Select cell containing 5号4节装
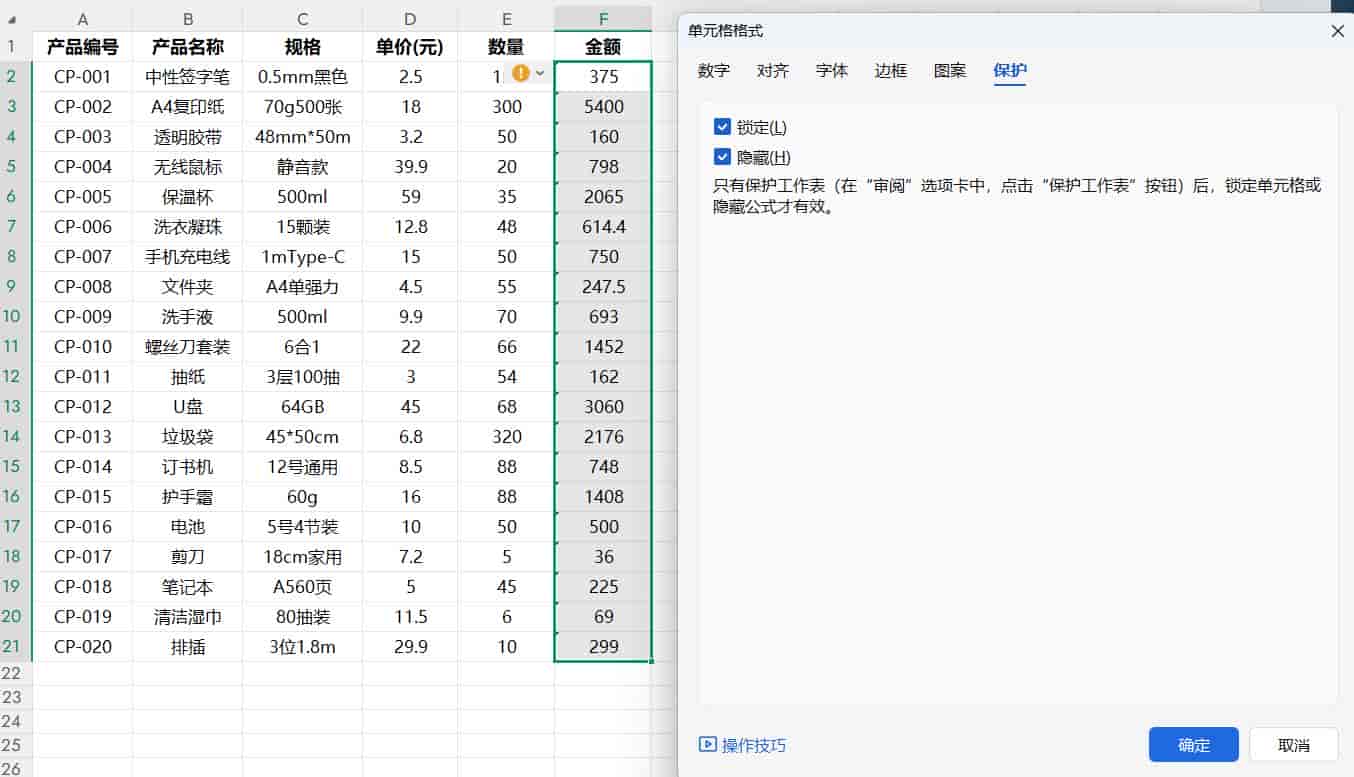 (302, 526)
